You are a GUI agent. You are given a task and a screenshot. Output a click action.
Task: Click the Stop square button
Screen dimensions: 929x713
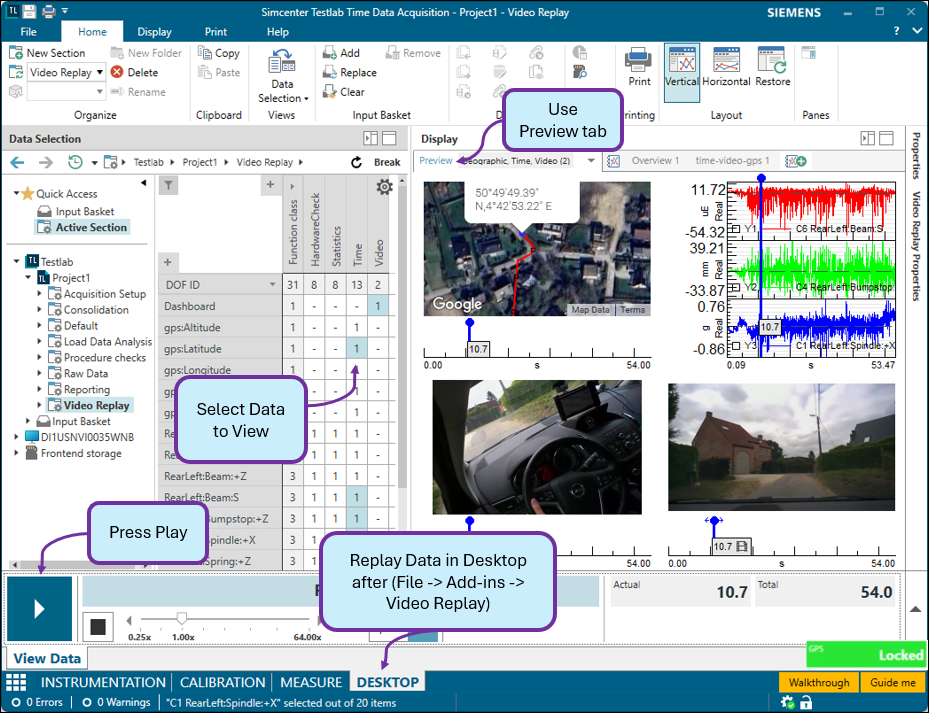pyautogui.click(x=97, y=627)
